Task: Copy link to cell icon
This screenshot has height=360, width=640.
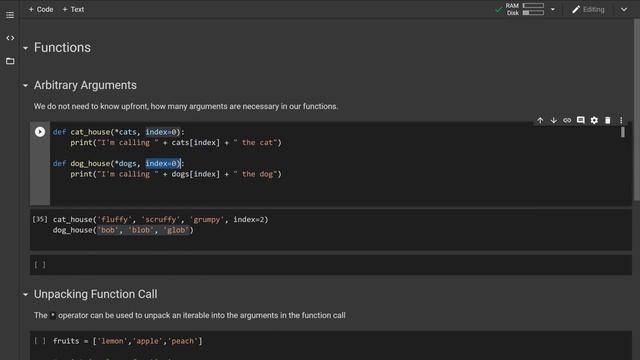Action: [x=567, y=120]
